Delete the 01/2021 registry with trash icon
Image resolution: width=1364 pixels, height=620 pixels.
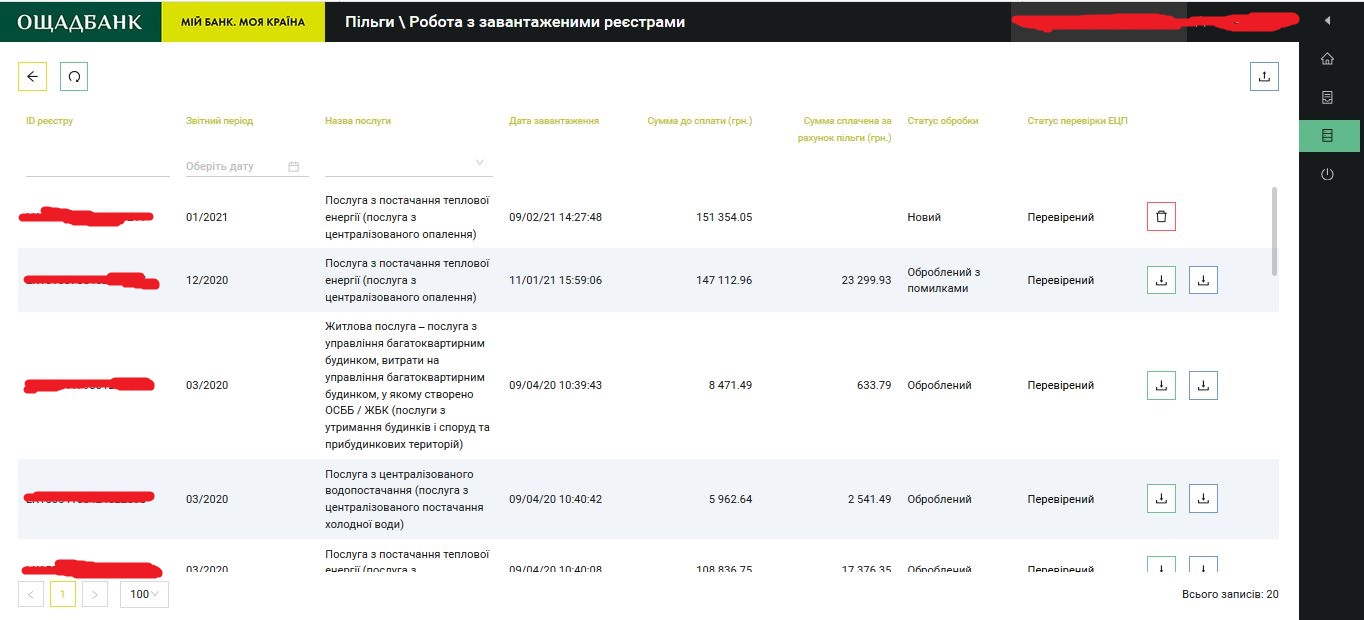pos(1161,216)
